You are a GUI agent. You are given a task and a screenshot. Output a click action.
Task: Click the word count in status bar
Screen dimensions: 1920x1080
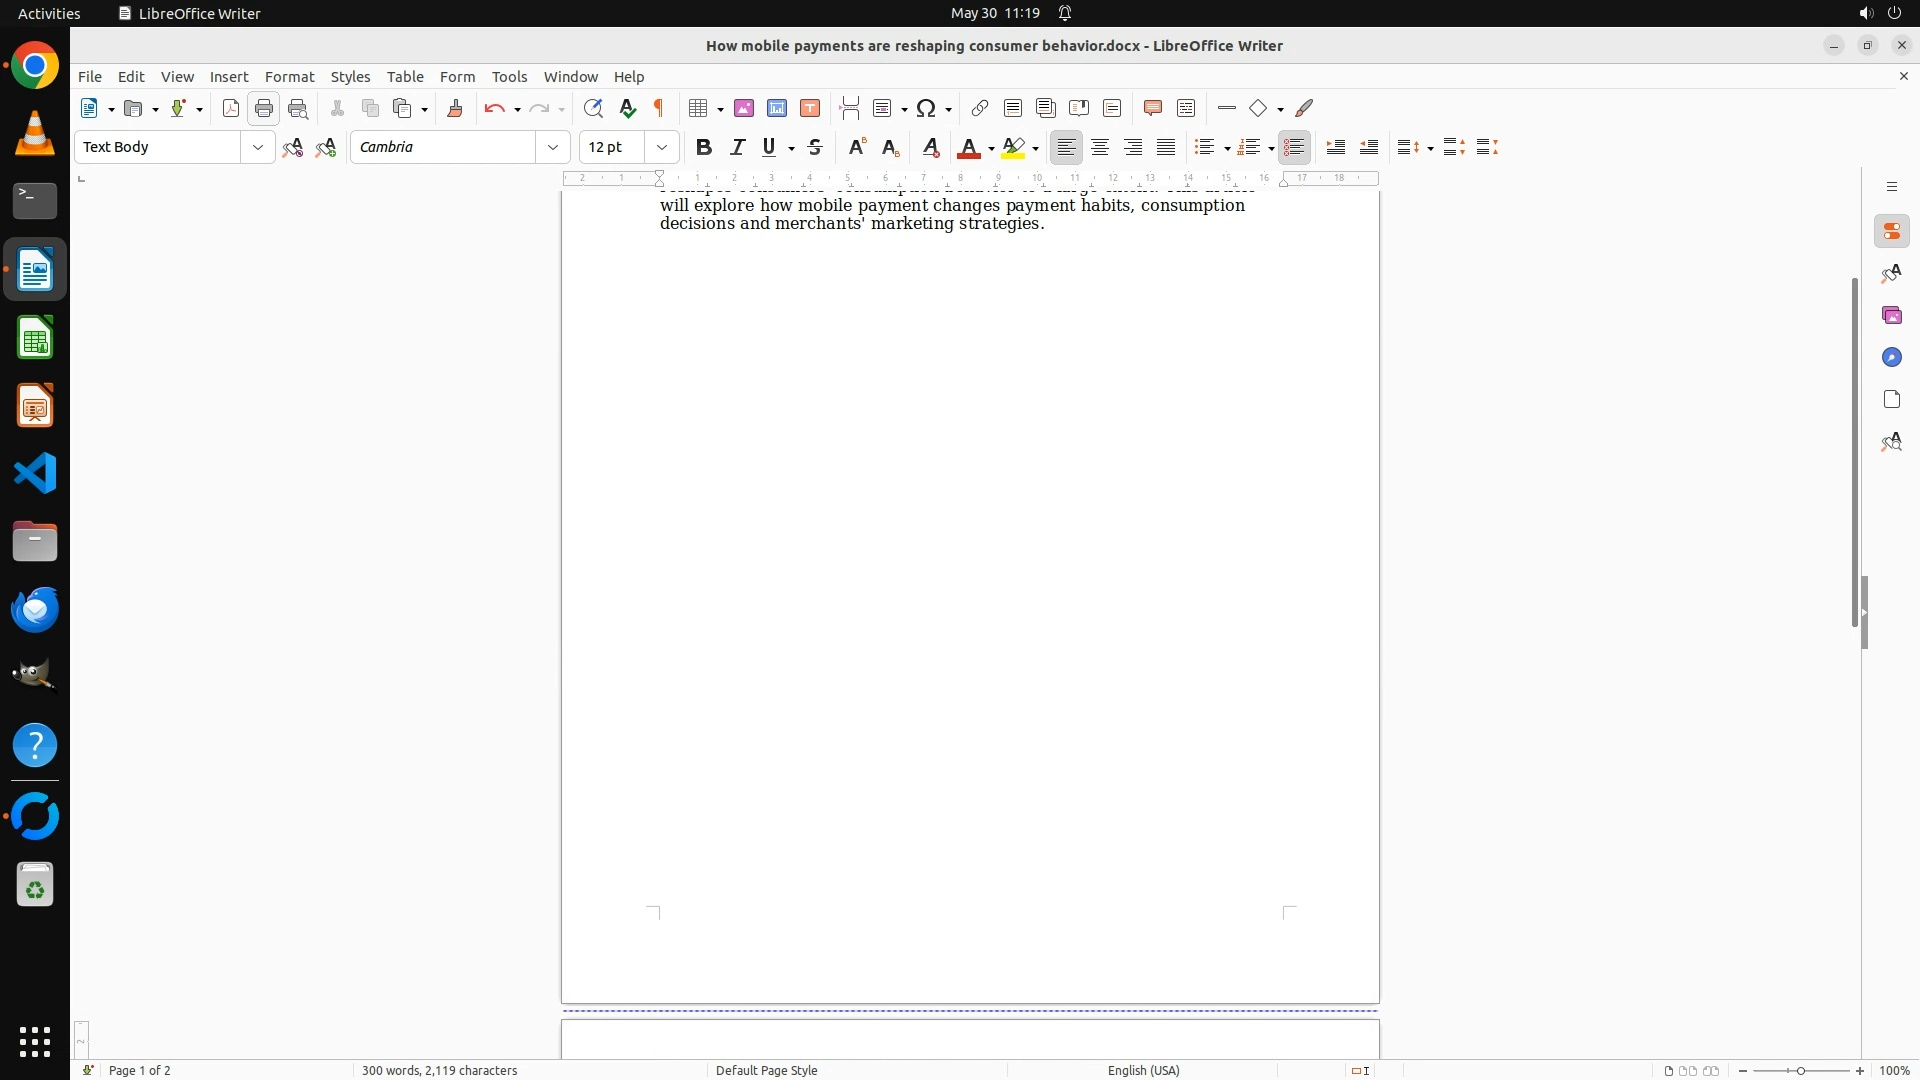[x=439, y=1070]
